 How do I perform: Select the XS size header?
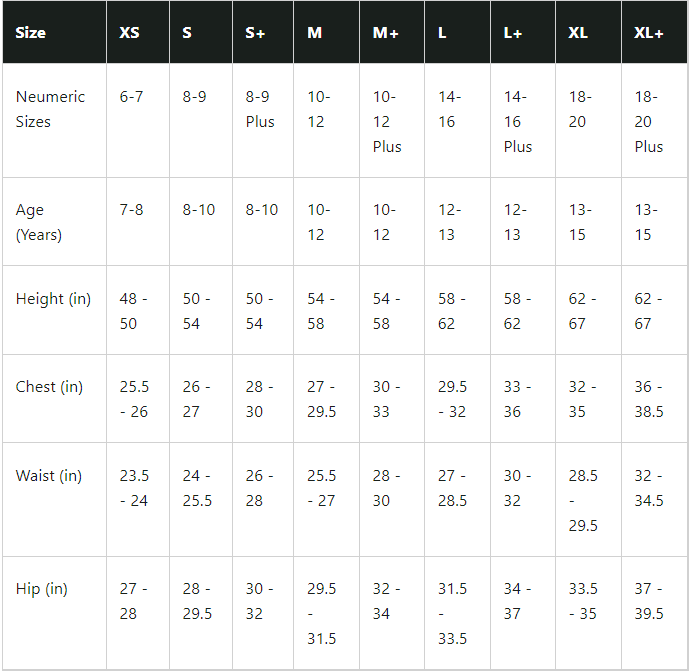click(130, 32)
